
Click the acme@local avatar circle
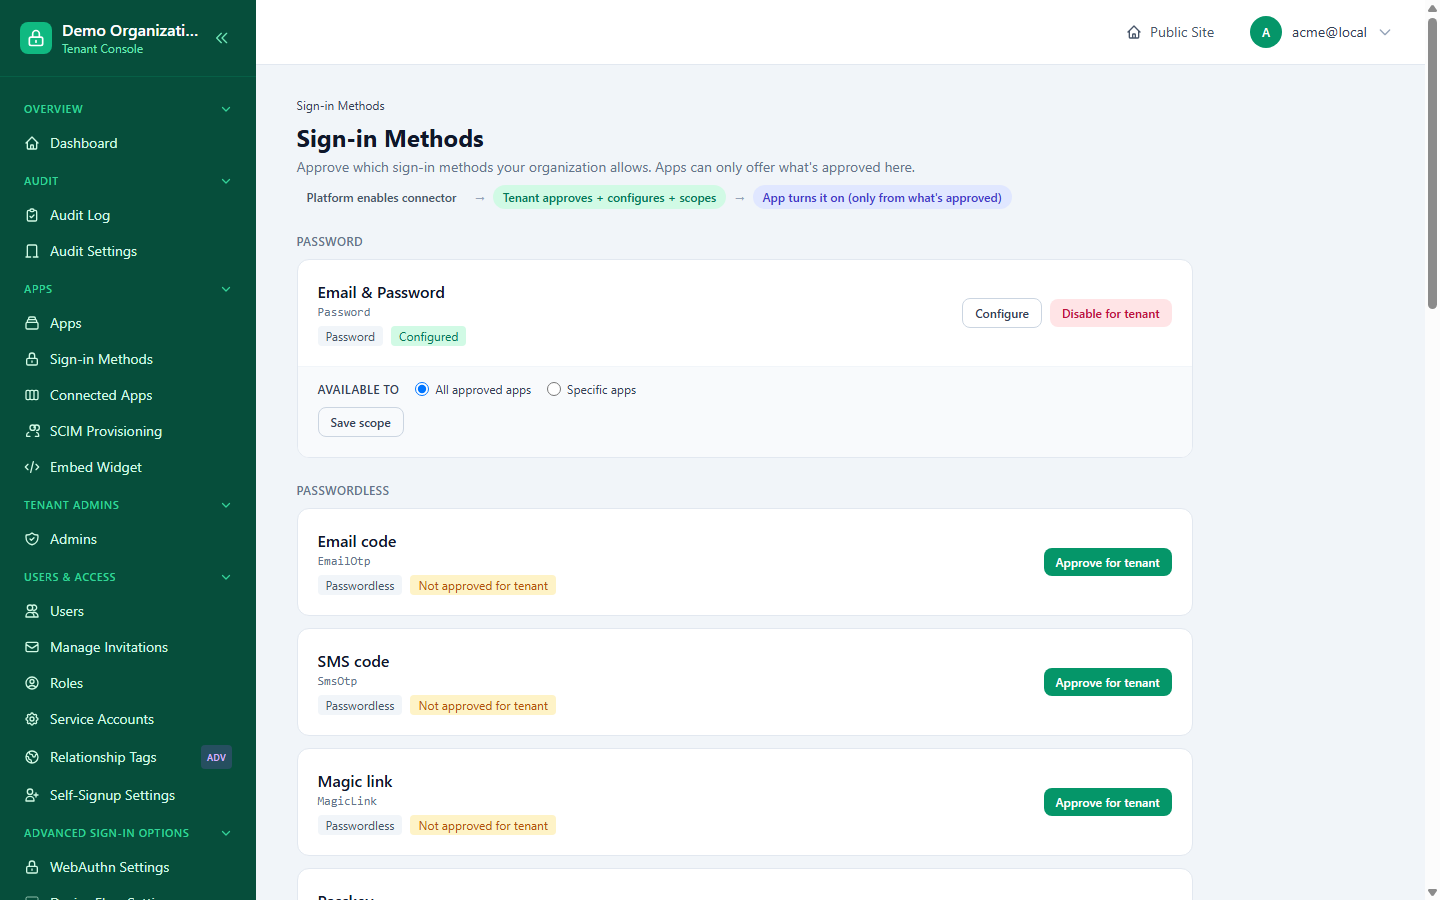point(1266,32)
